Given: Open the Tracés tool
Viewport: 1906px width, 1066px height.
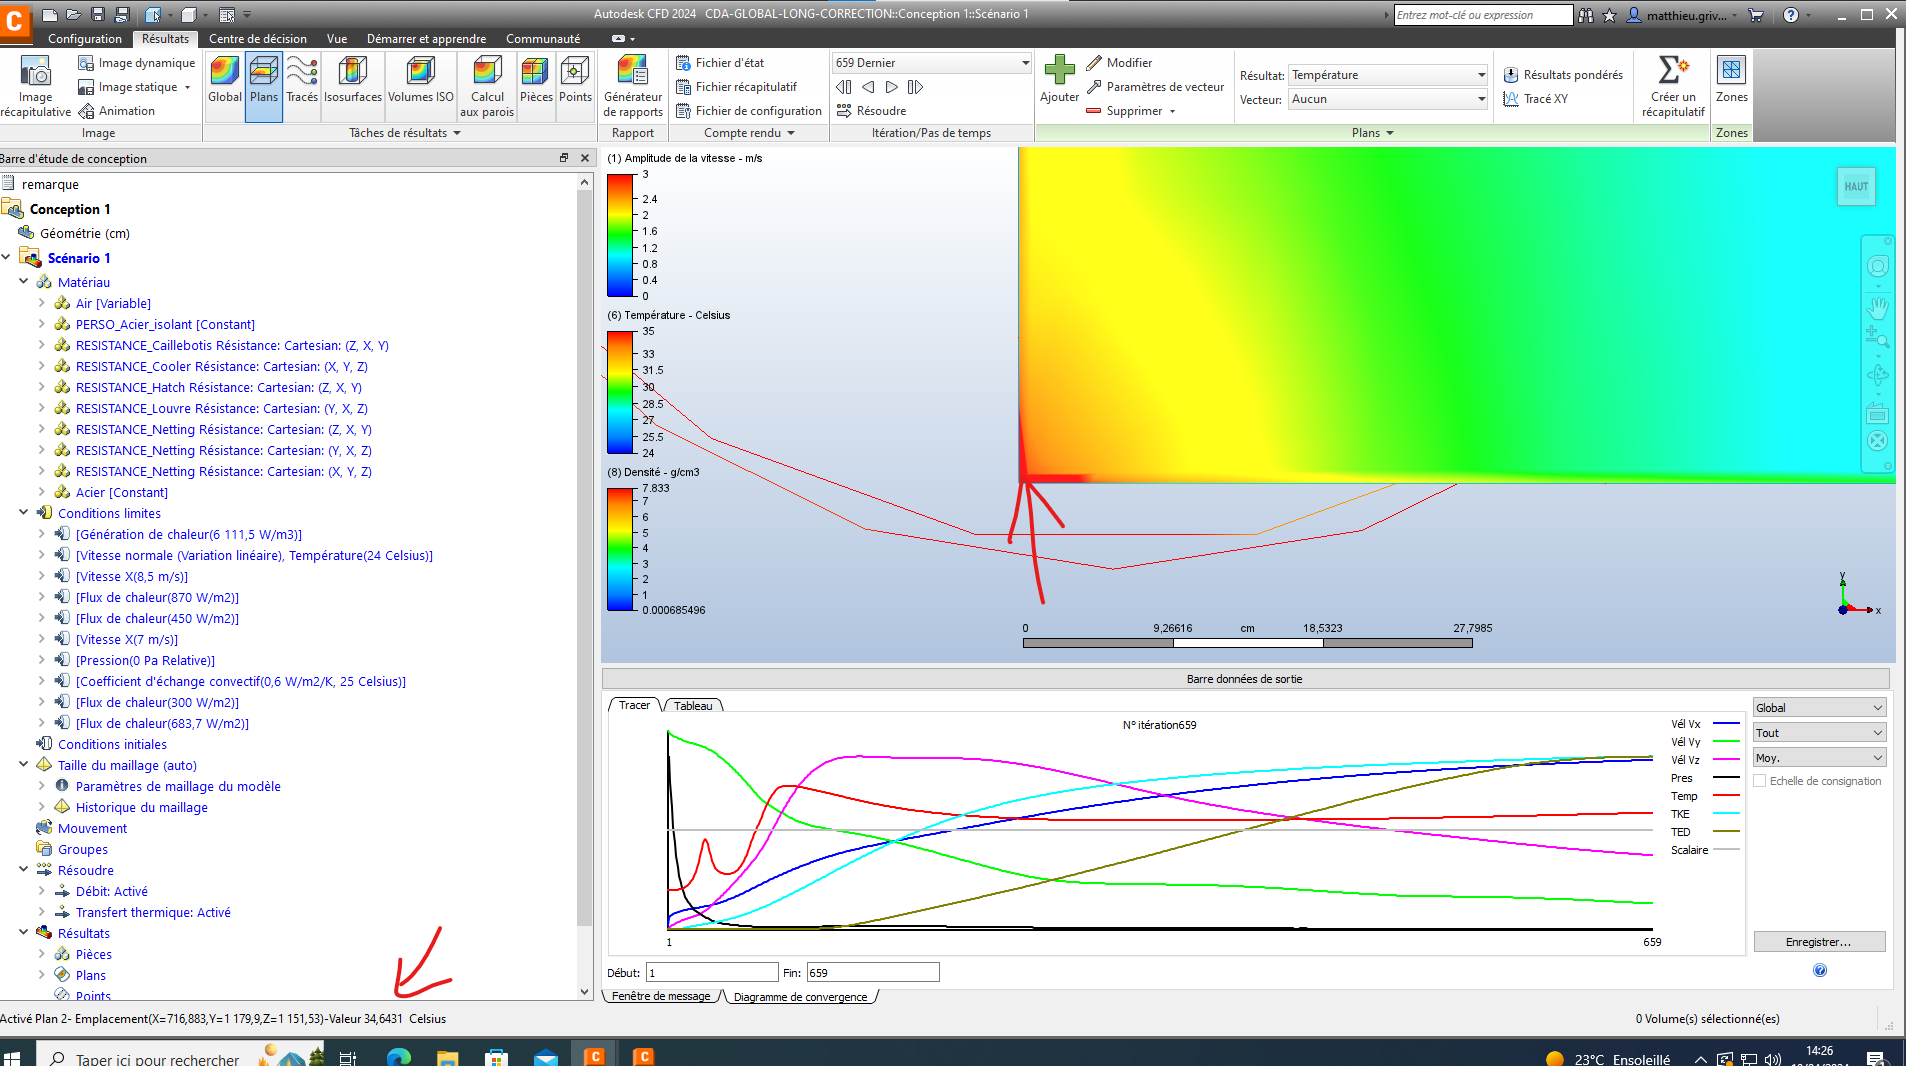Looking at the screenshot, I should [302, 80].
